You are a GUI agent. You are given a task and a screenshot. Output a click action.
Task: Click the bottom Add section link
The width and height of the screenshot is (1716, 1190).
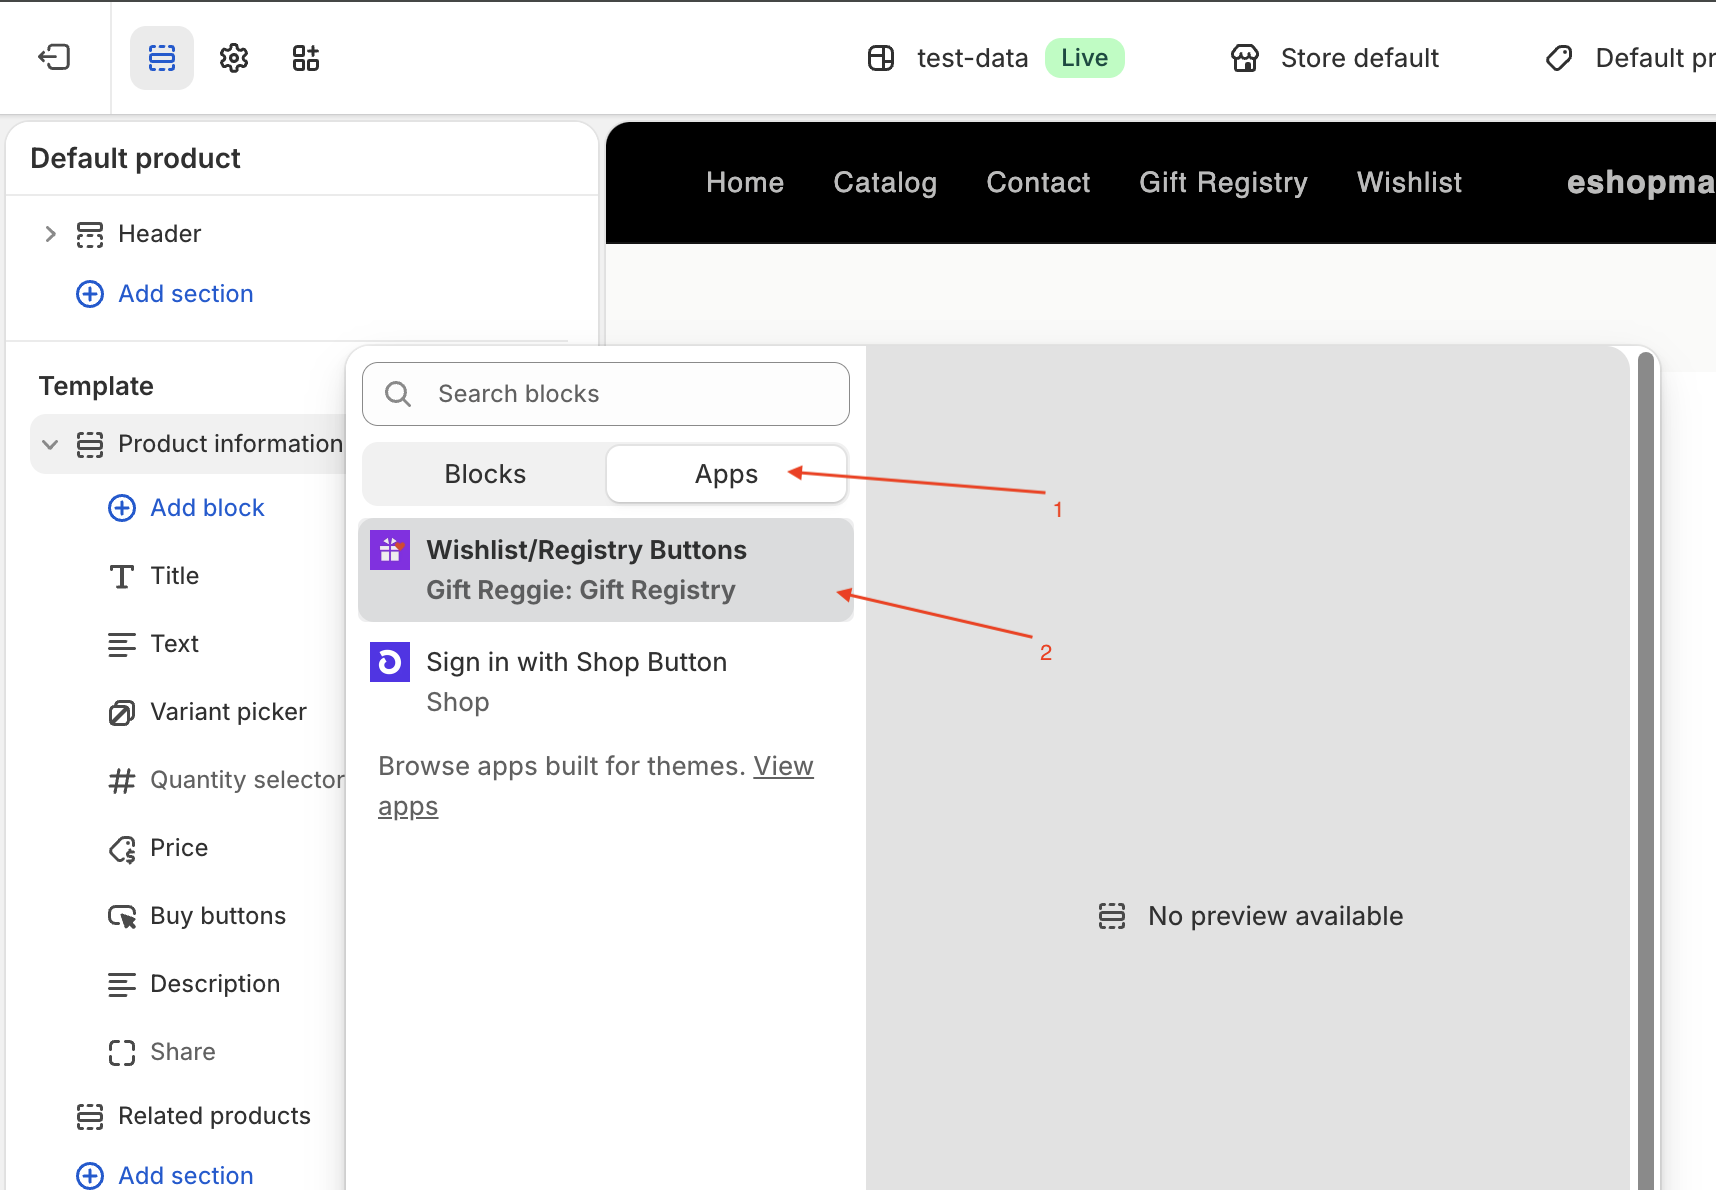tap(186, 1176)
